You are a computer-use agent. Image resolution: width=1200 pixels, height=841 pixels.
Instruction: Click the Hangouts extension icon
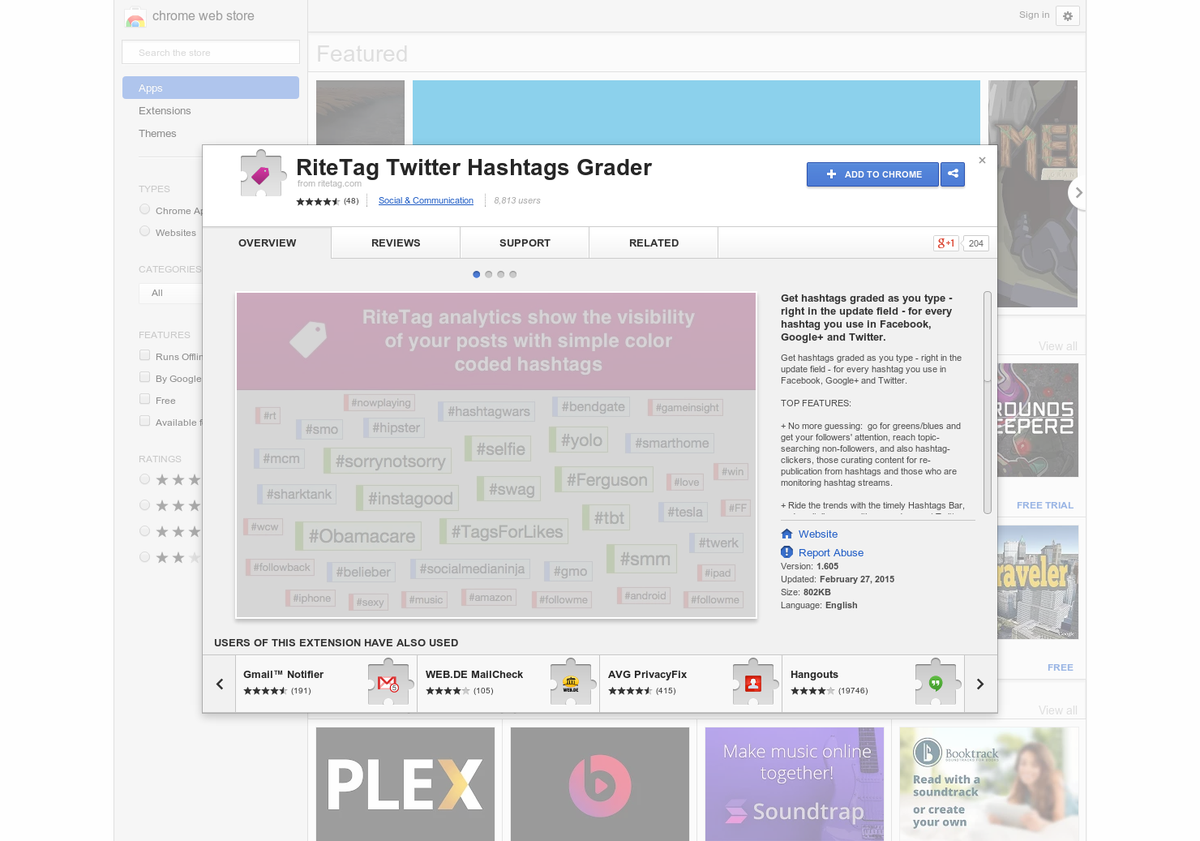point(936,682)
